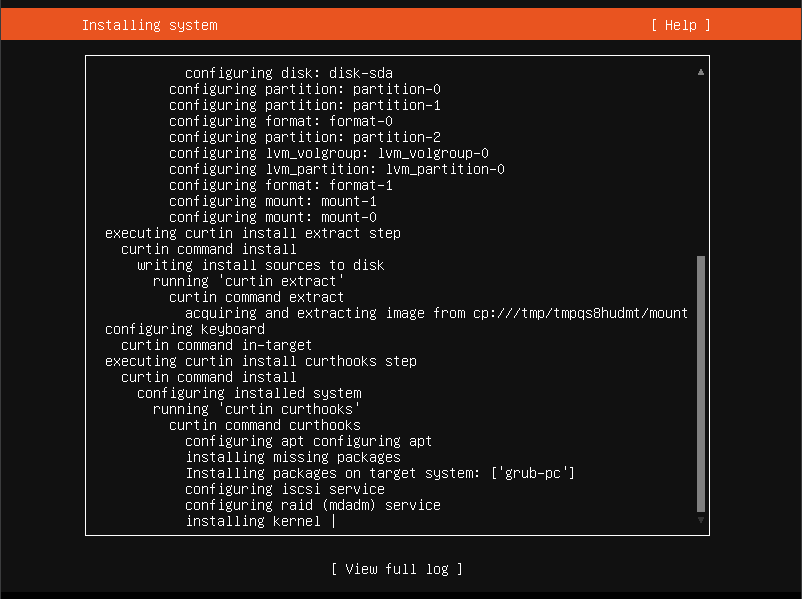
Task: Click the 'configuring iscsi service' line
Action: pyautogui.click(x=285, y=489)
